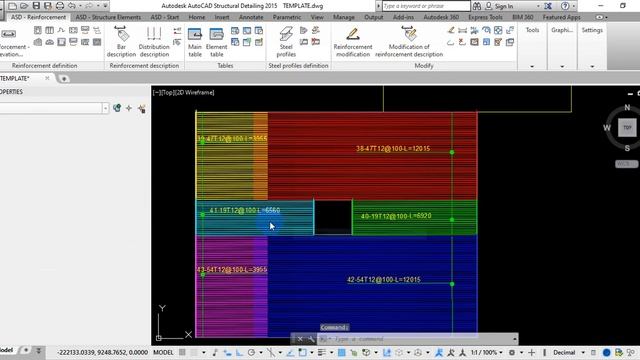Image resolution: width=640 pixels, height=360 pixels.
Task: Click the new drawing tab plus button
Action: [x=64, y=78]
